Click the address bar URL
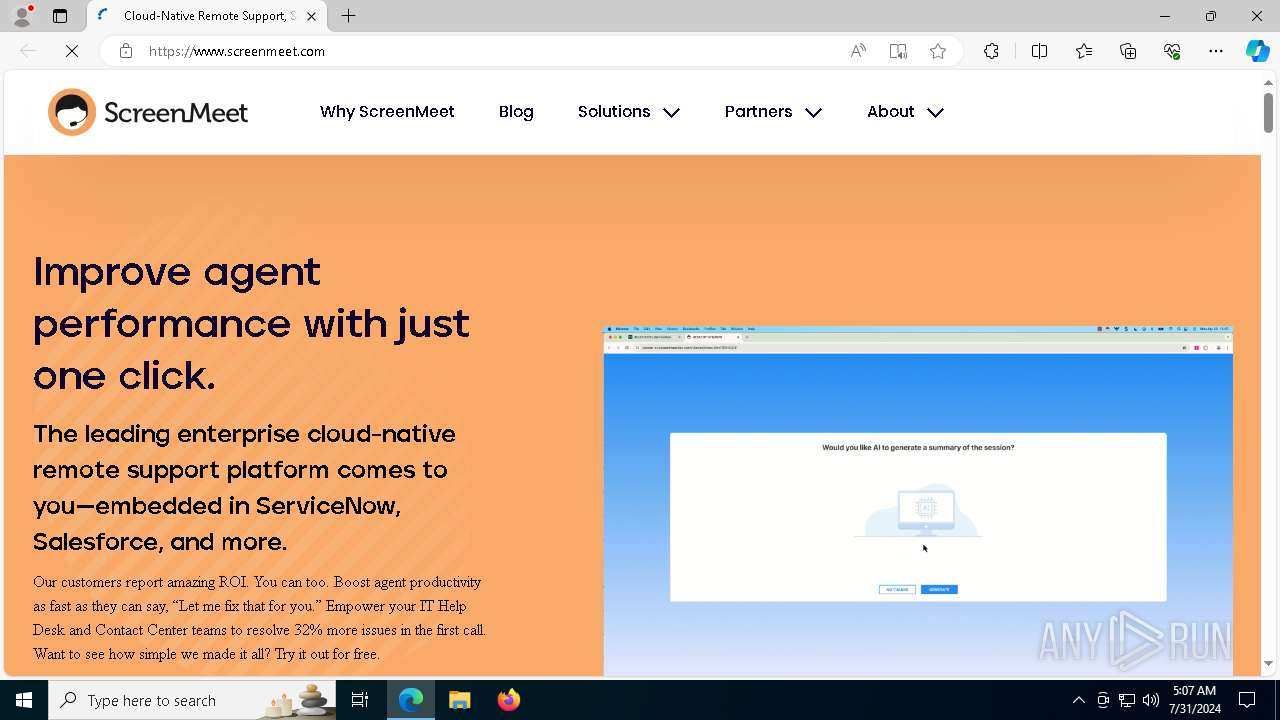The height and width of the screenshot is (720, 1280). tap(237, 51)
